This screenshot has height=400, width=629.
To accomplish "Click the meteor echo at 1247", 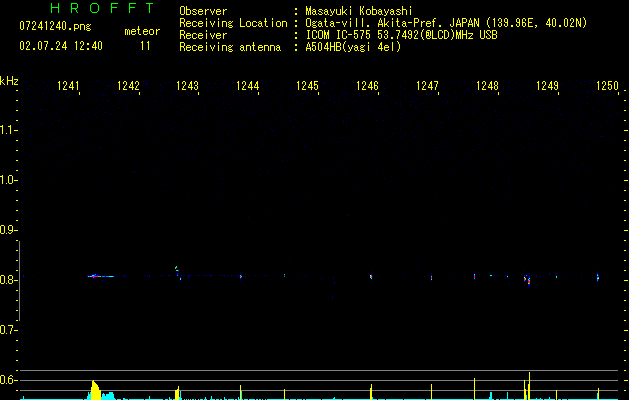I will (431, 277).
